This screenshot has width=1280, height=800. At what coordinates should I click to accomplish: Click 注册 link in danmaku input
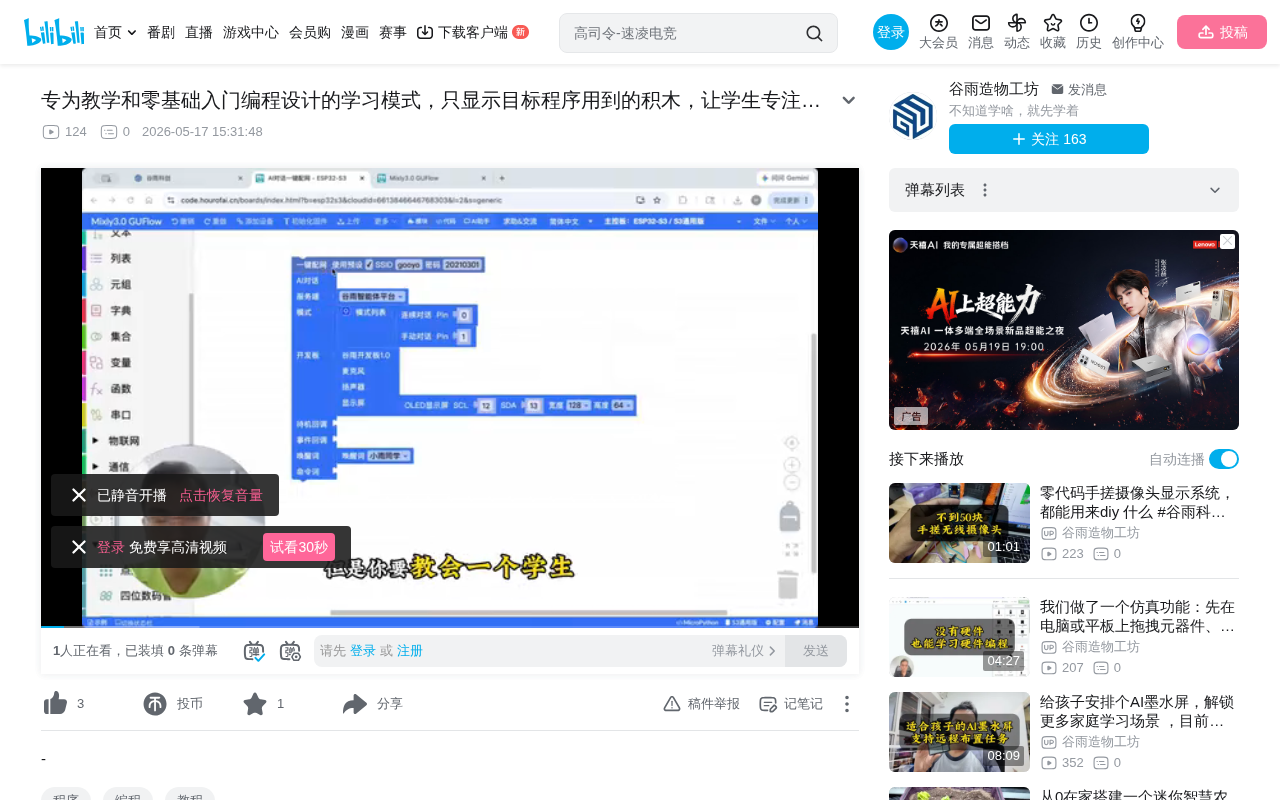pos(410,651)
